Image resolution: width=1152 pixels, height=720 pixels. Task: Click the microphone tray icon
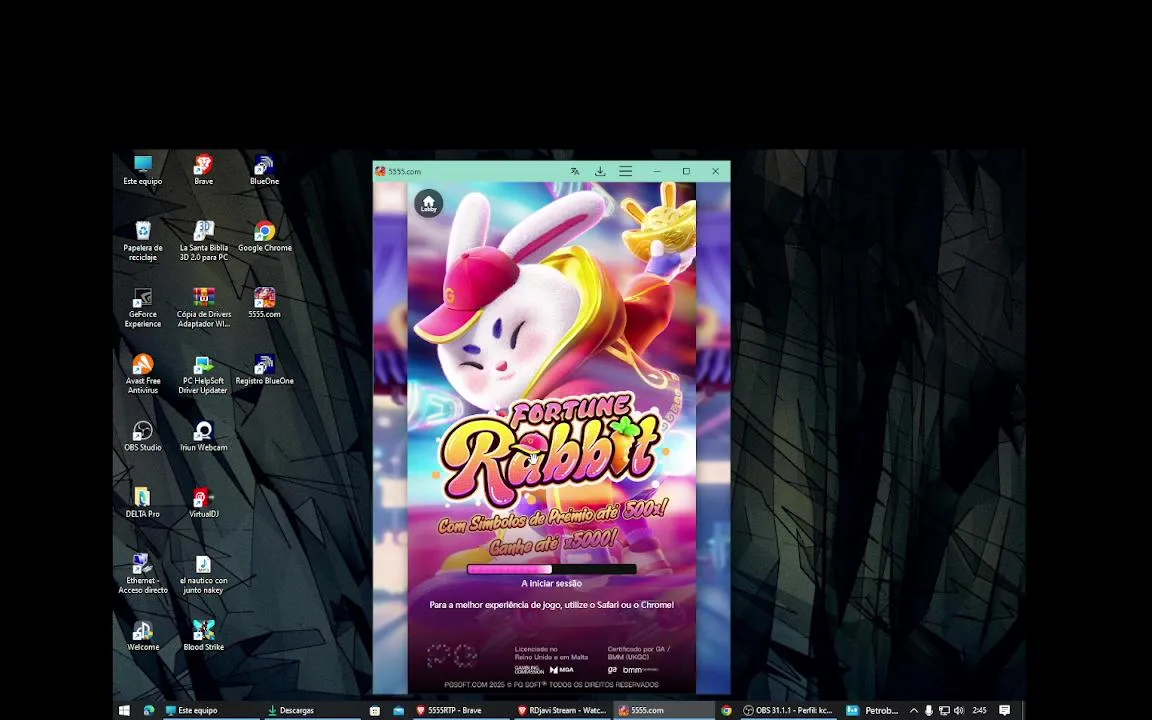tap(929, 710)
